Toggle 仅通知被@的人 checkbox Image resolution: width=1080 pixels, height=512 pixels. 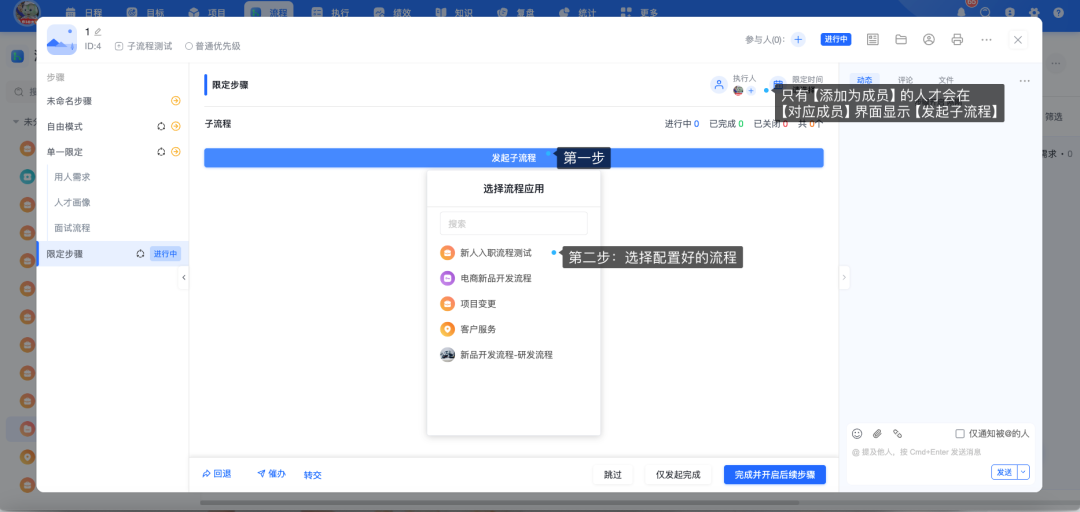[960, 433]
